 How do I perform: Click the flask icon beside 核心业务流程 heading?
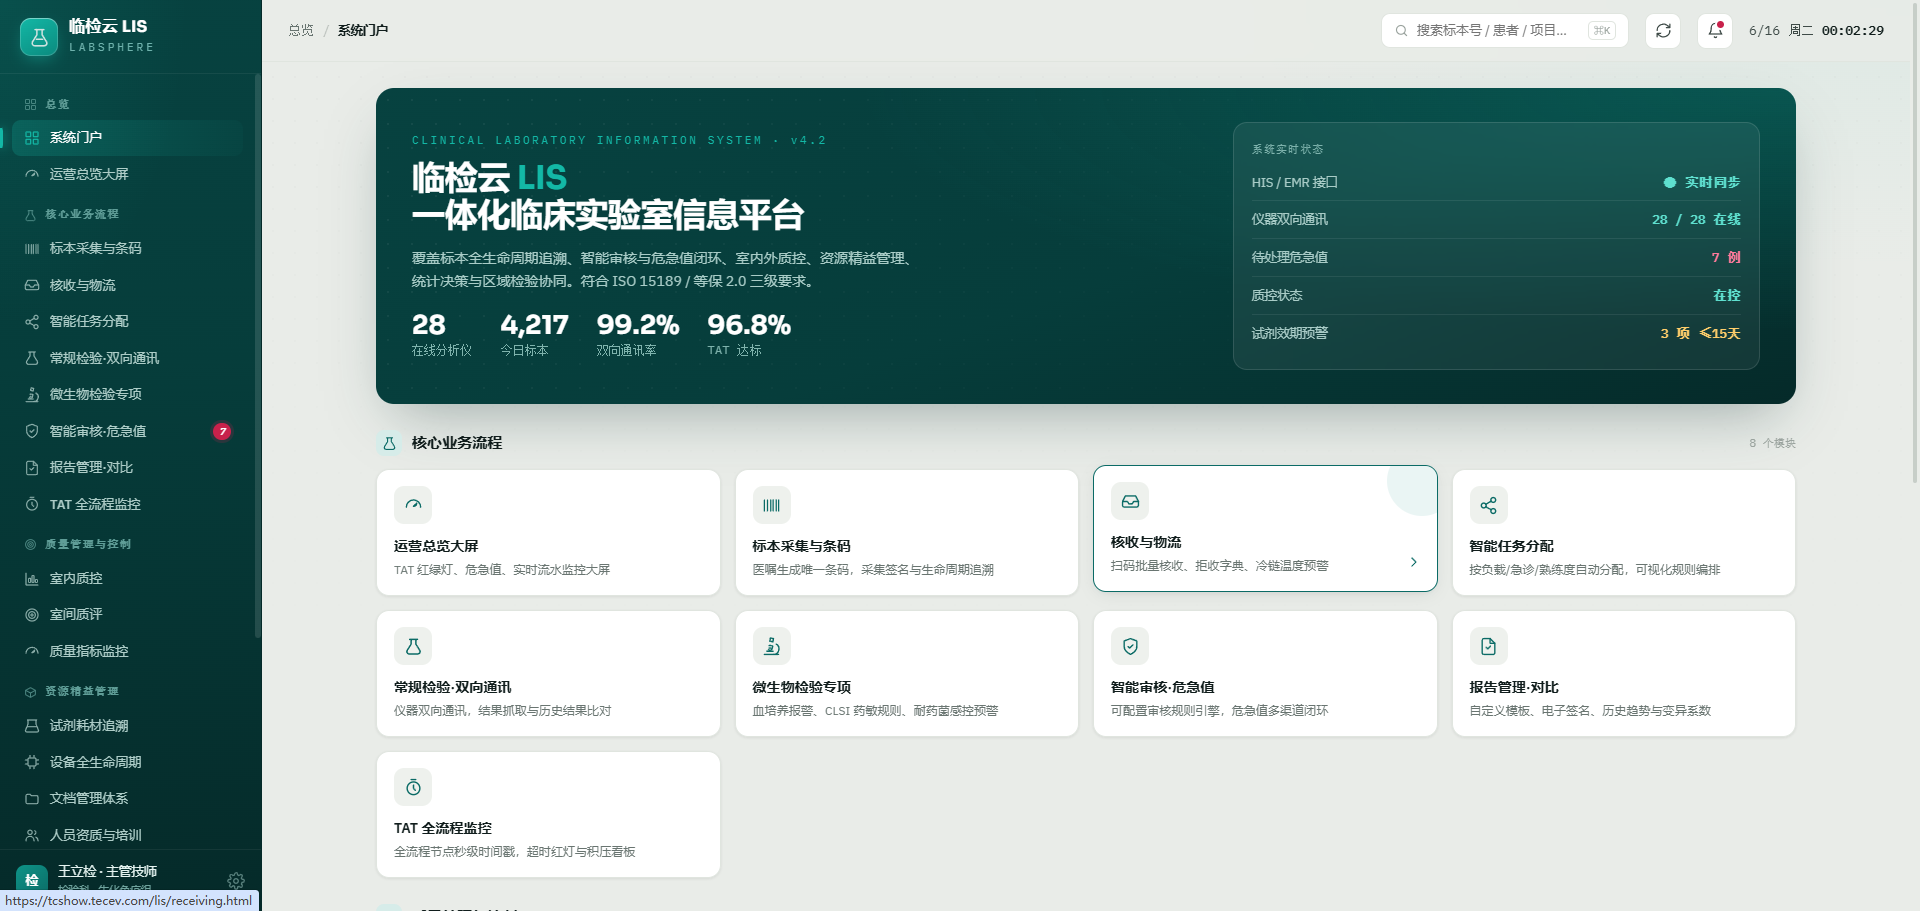[x=390, y=443]
